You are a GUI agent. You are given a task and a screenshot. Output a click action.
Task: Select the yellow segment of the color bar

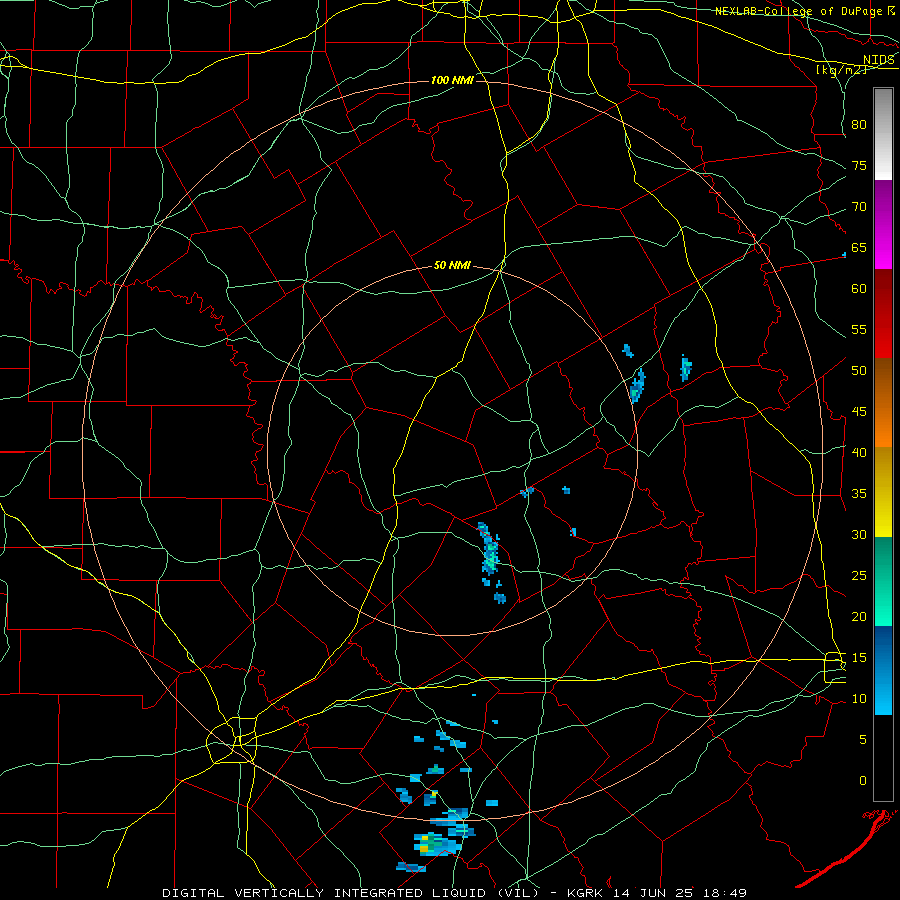coord(883,492)
